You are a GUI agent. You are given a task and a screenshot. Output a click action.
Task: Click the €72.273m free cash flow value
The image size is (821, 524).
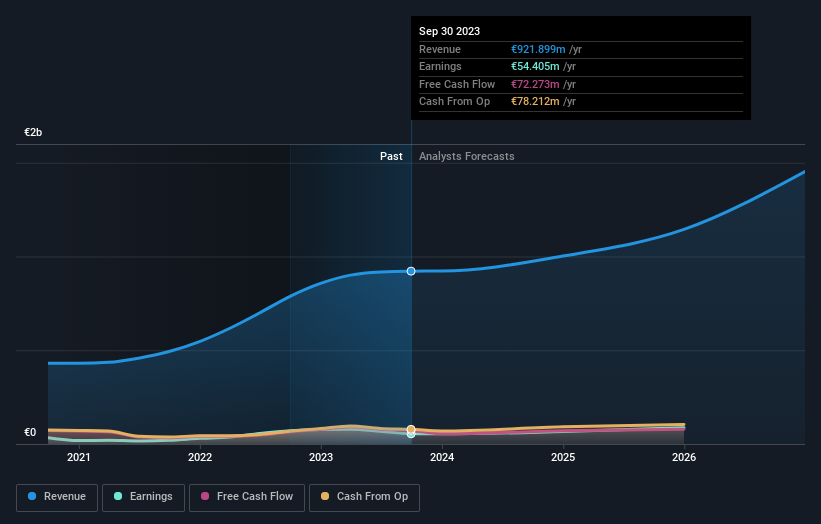coord(535,84)
